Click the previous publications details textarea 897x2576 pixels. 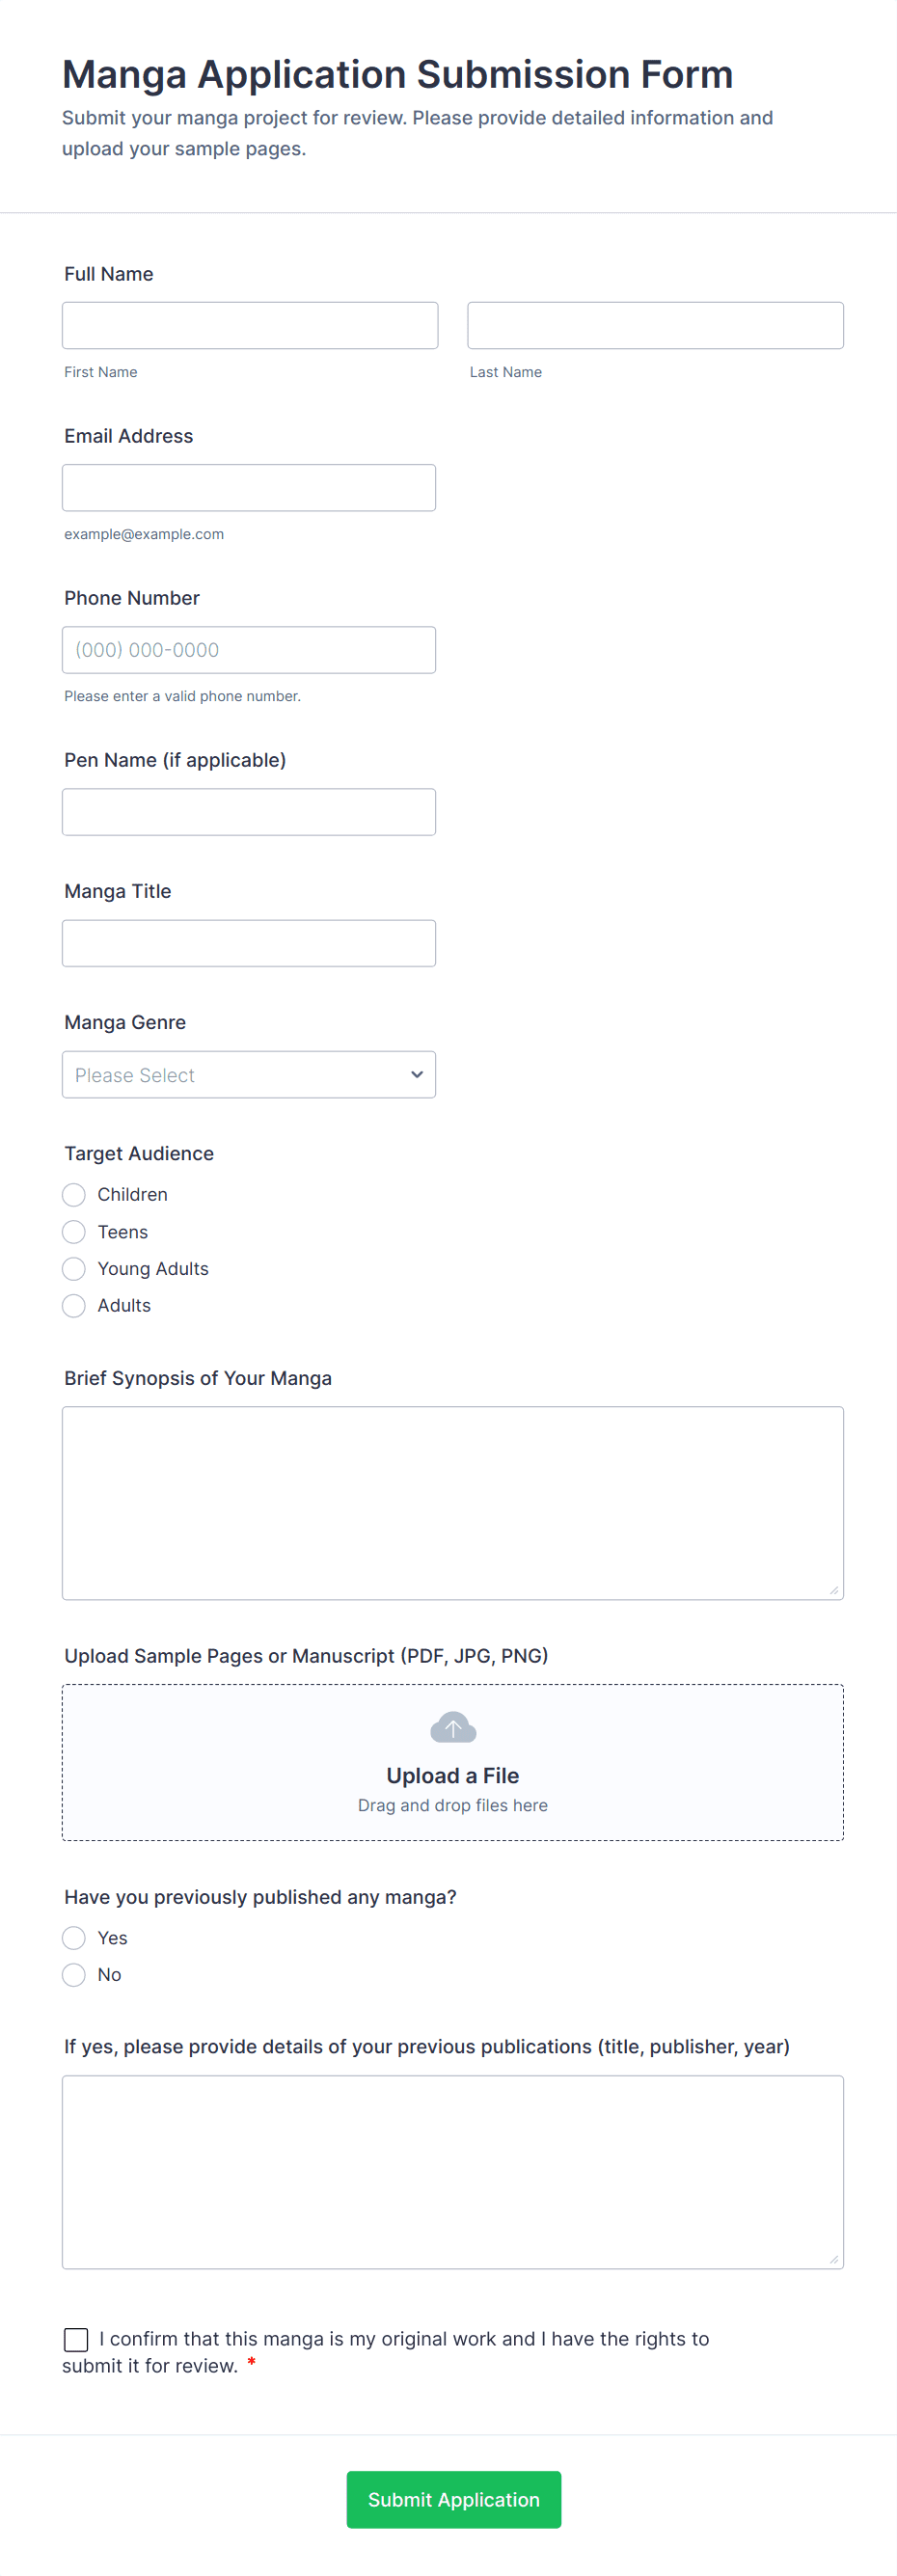pyautogui.click(x=452, y=2171)
